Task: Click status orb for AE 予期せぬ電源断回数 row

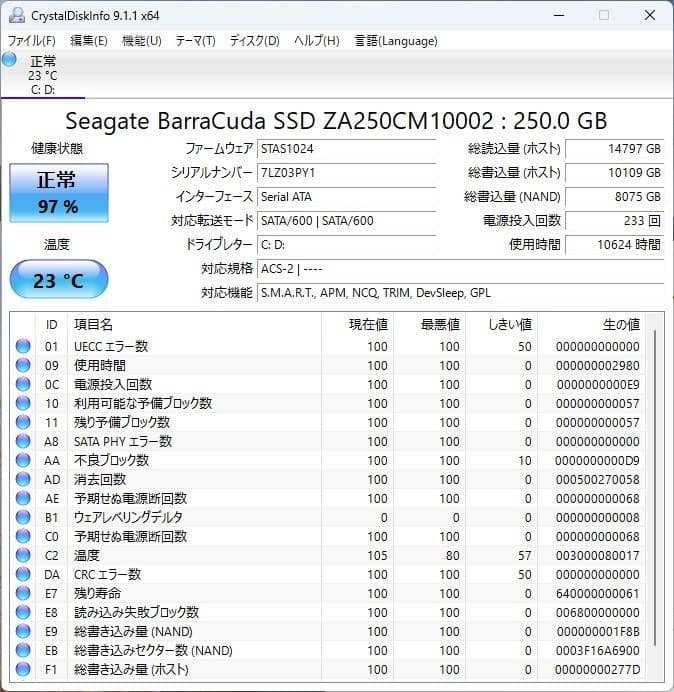Action: pos(23,498)
